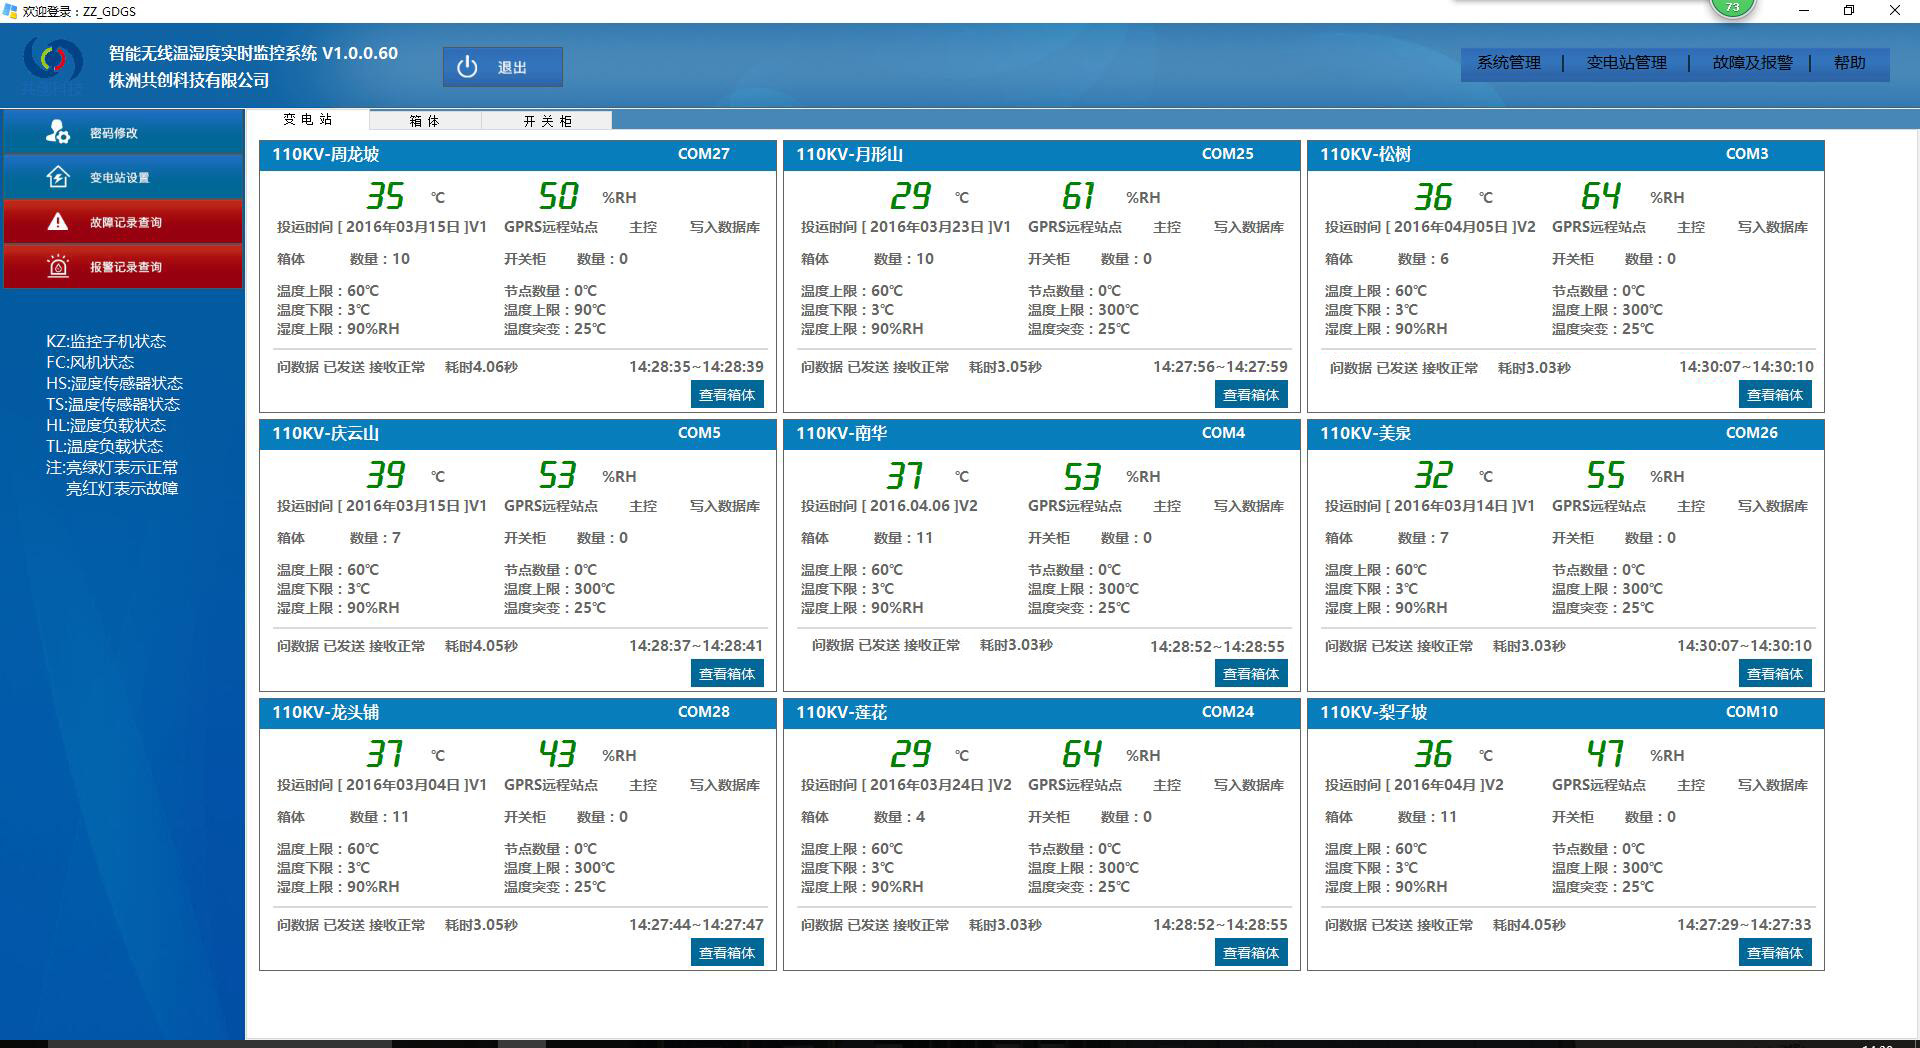1920x1048 pixels.
Task: Click 查看箱体 for 110KV-月形山
Action: 1251,395
